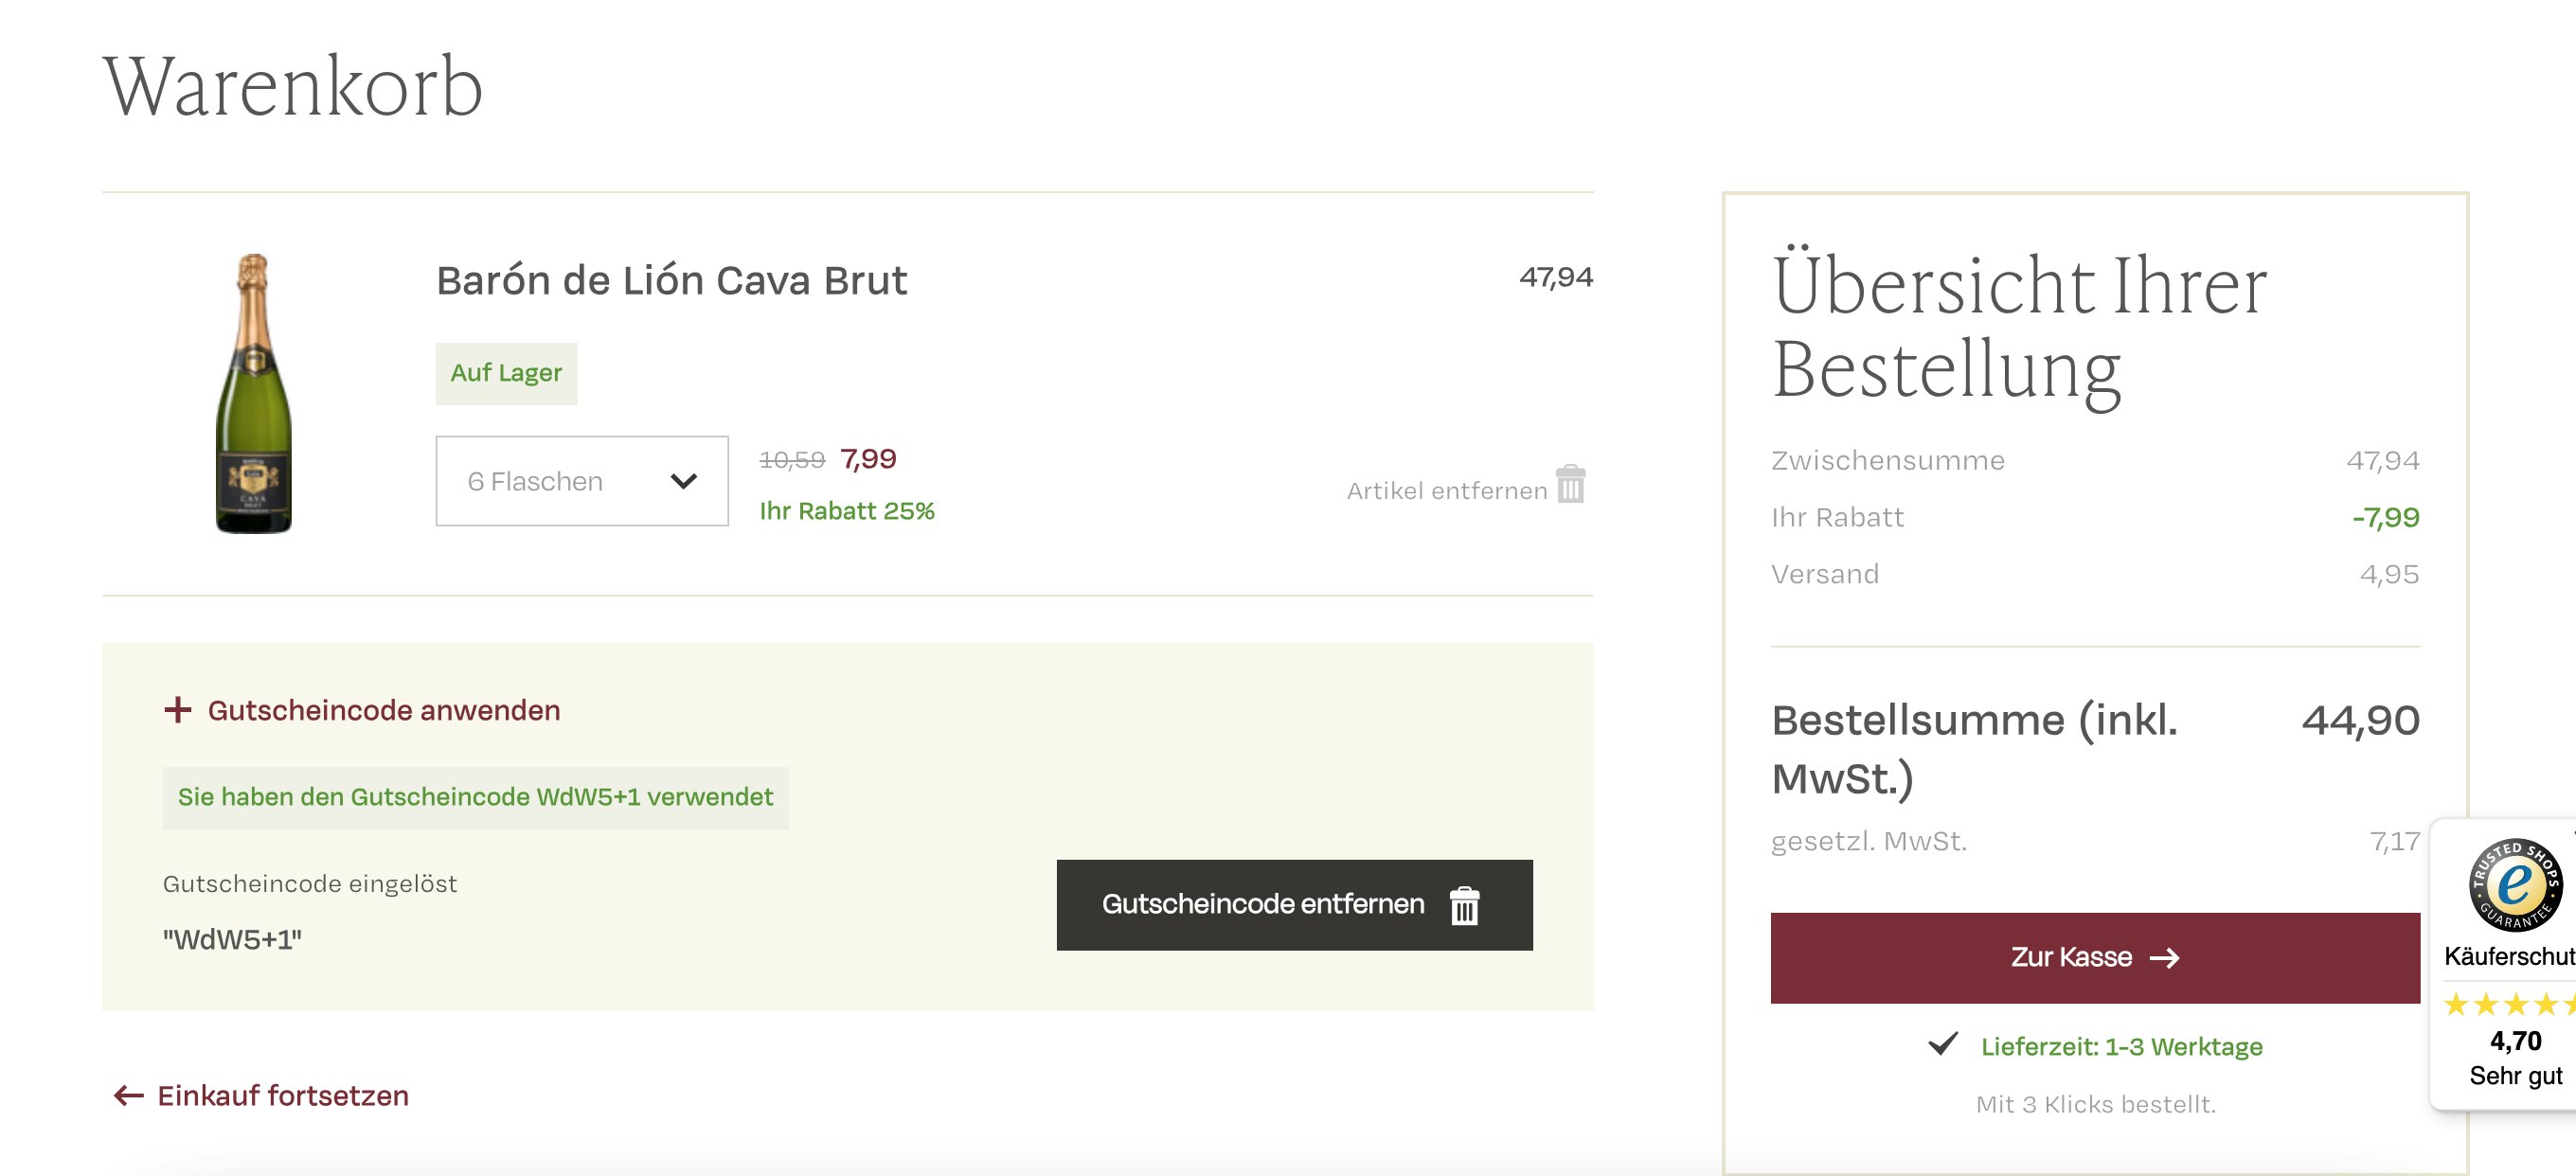The width and height of the screenshot is (2576, 1176).
Task: Click the plus icon beside Gutscheincode anwenden
Action: [178, 710]
